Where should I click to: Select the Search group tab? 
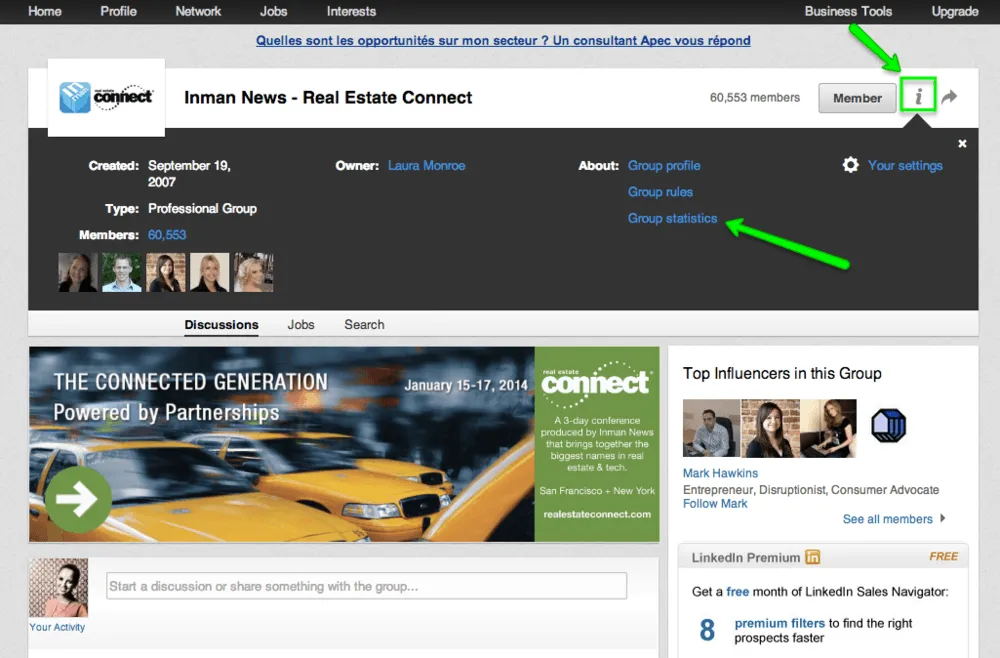[364, 325]
